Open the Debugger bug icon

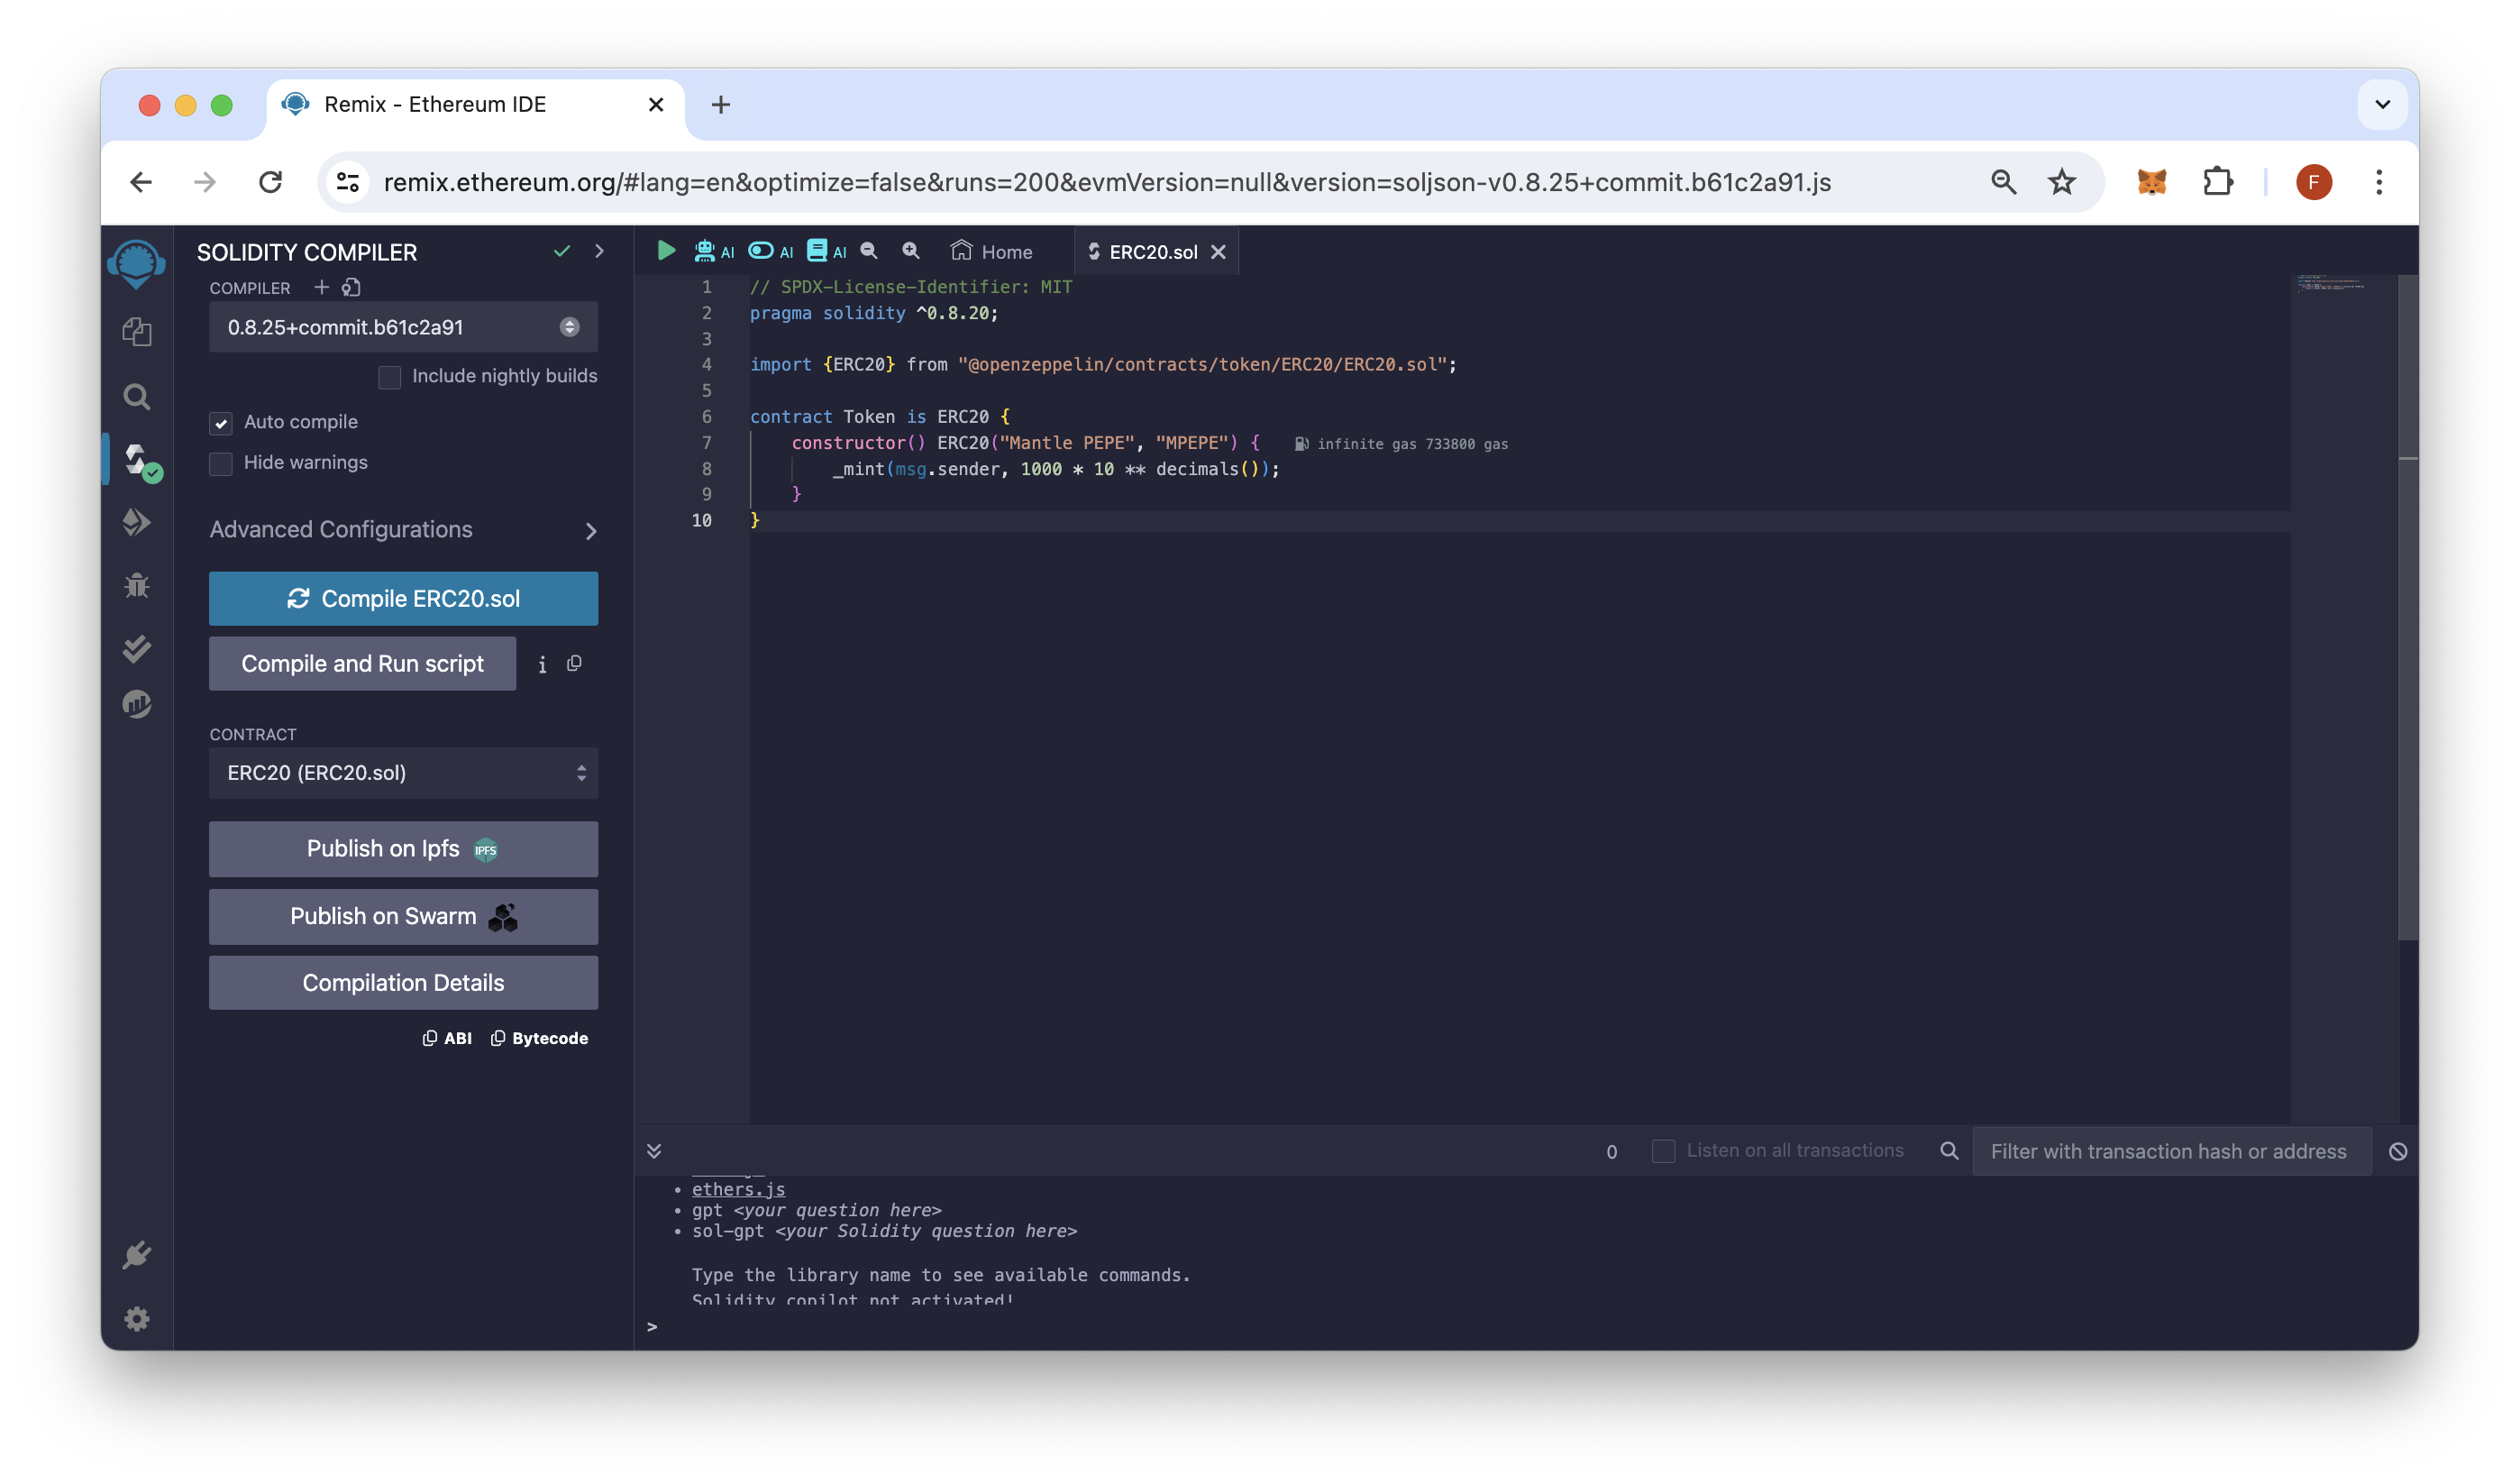tap(137, 585)
